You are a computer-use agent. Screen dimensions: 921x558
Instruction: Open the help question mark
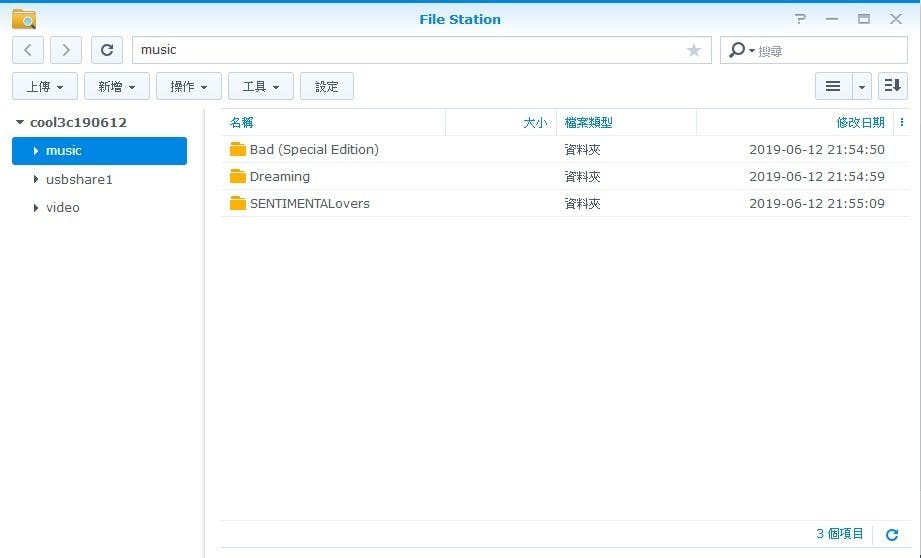pyautogui.click(x=800, y=19)
